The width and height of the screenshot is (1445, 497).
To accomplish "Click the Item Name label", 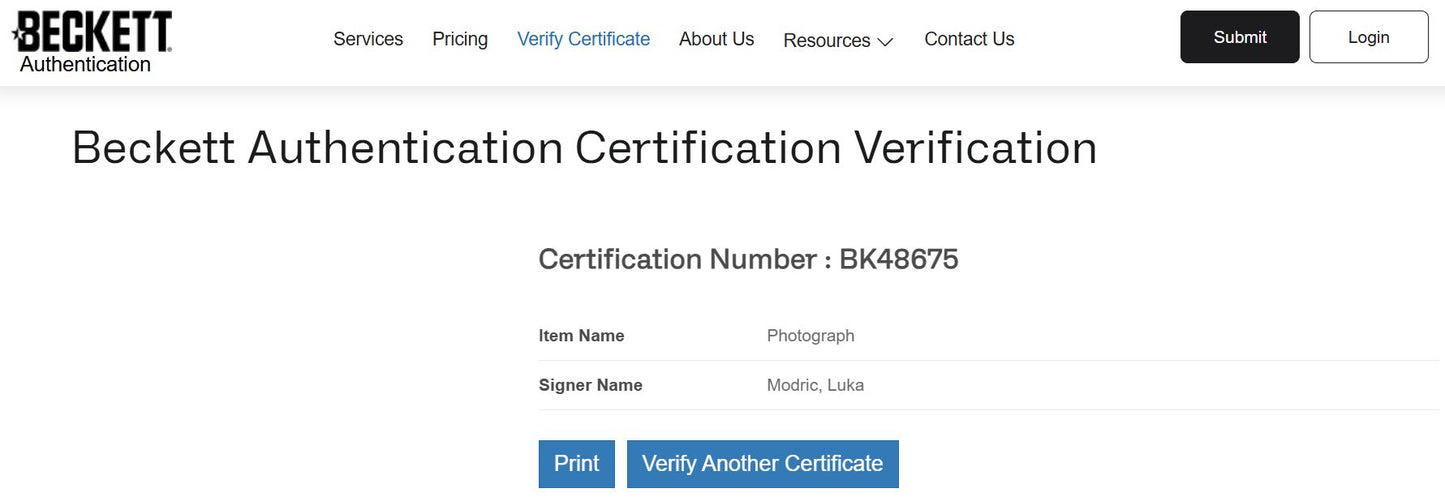I will pyautogui.click(x=581, y=336).
